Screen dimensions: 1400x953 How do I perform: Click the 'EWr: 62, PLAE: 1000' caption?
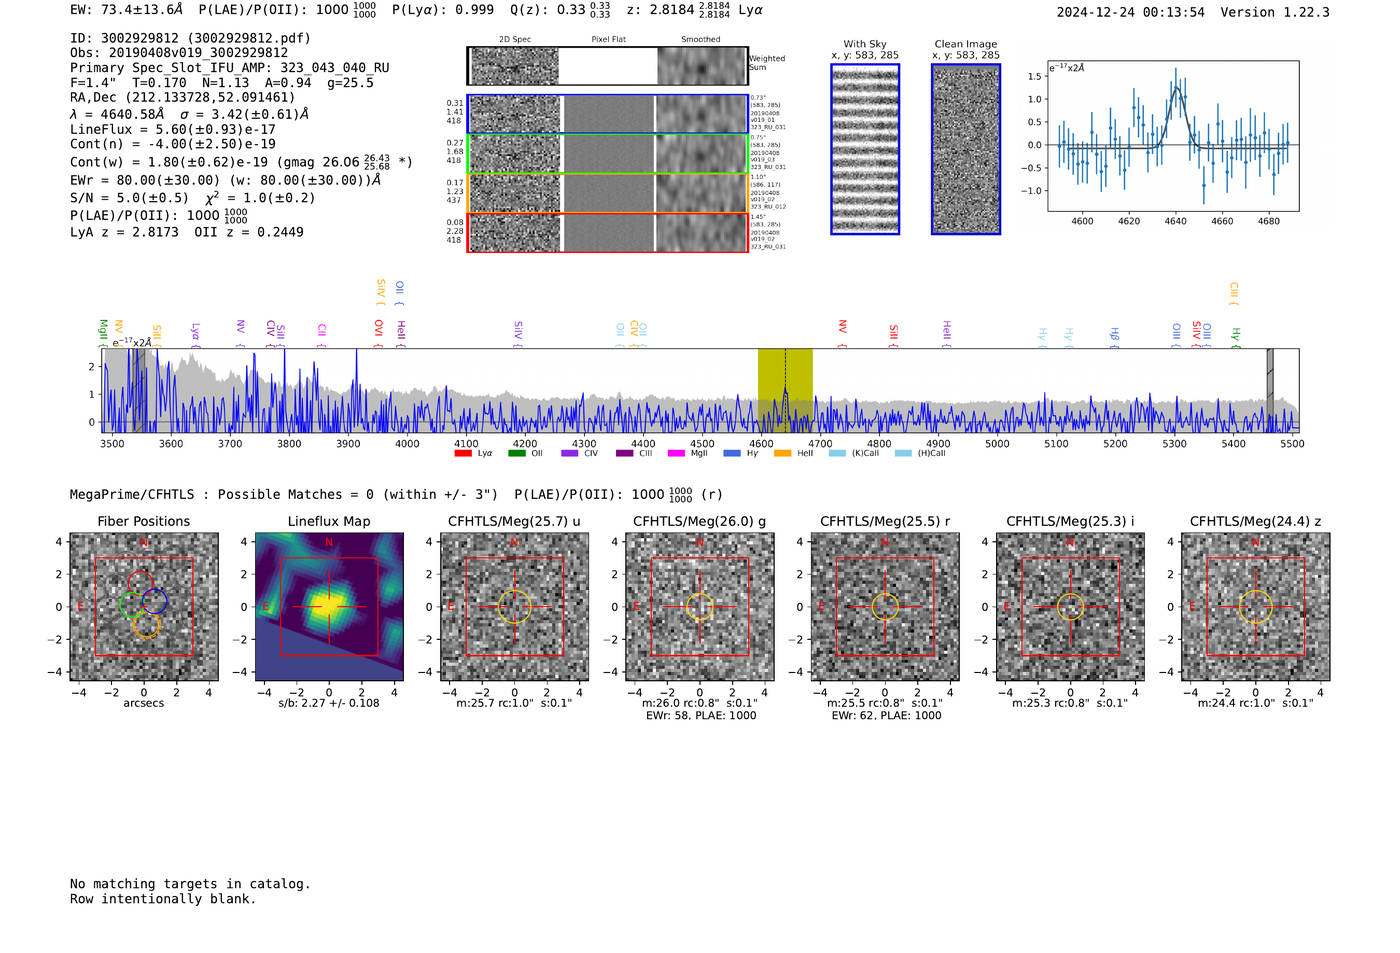tap(886, 716)
